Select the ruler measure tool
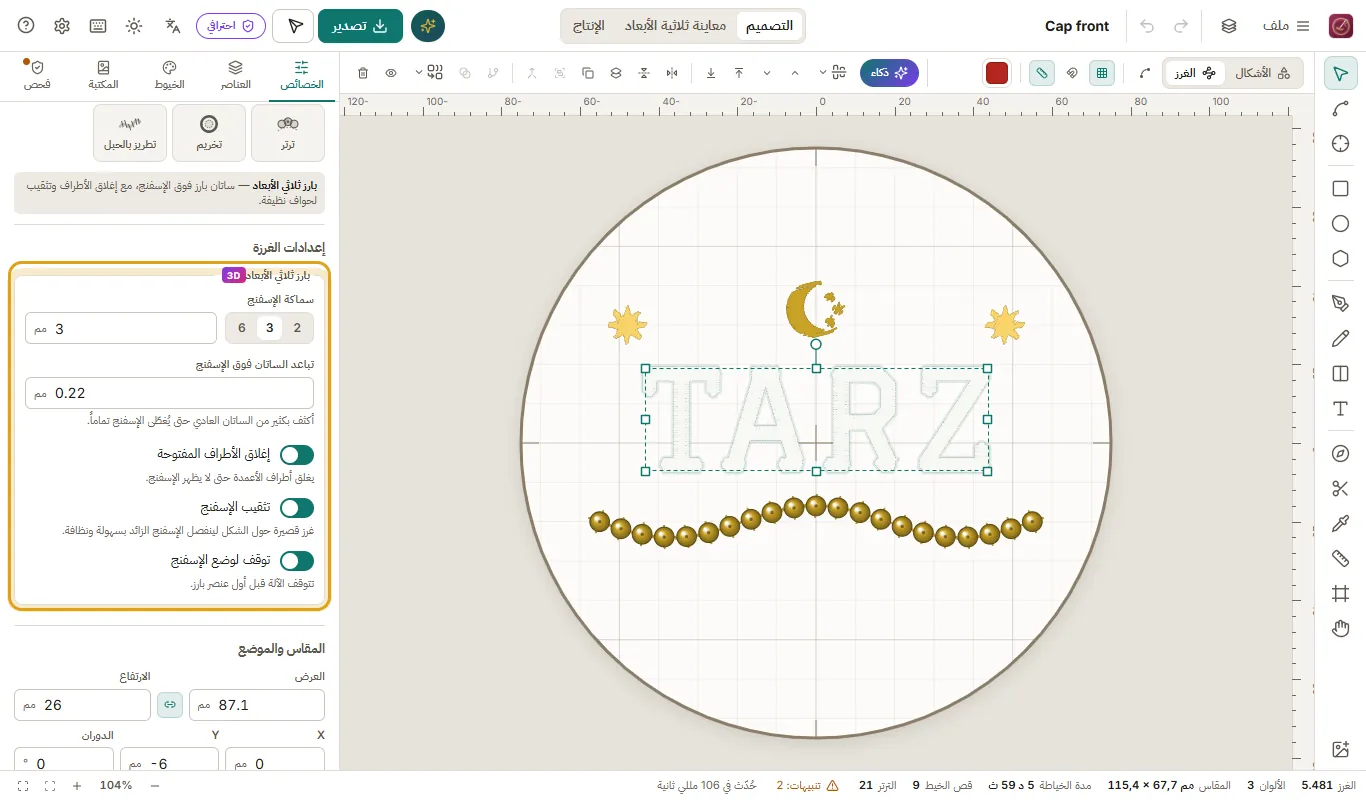The width and height of the screenshot is (1366, 800). point(1341,559)
